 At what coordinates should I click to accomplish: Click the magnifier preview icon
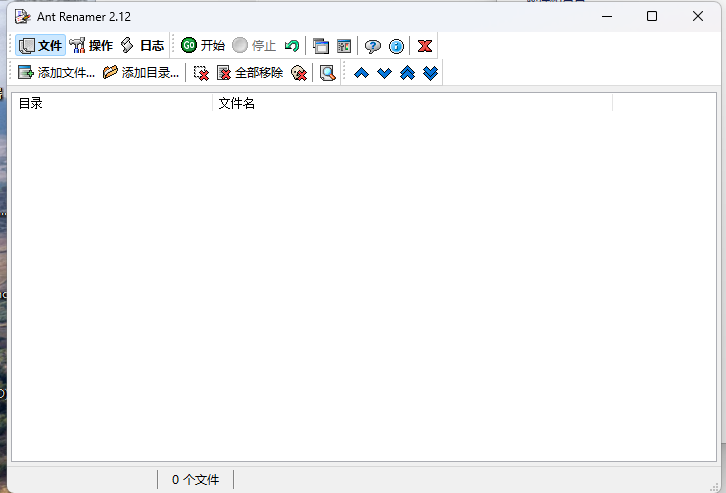pos(327,73)
